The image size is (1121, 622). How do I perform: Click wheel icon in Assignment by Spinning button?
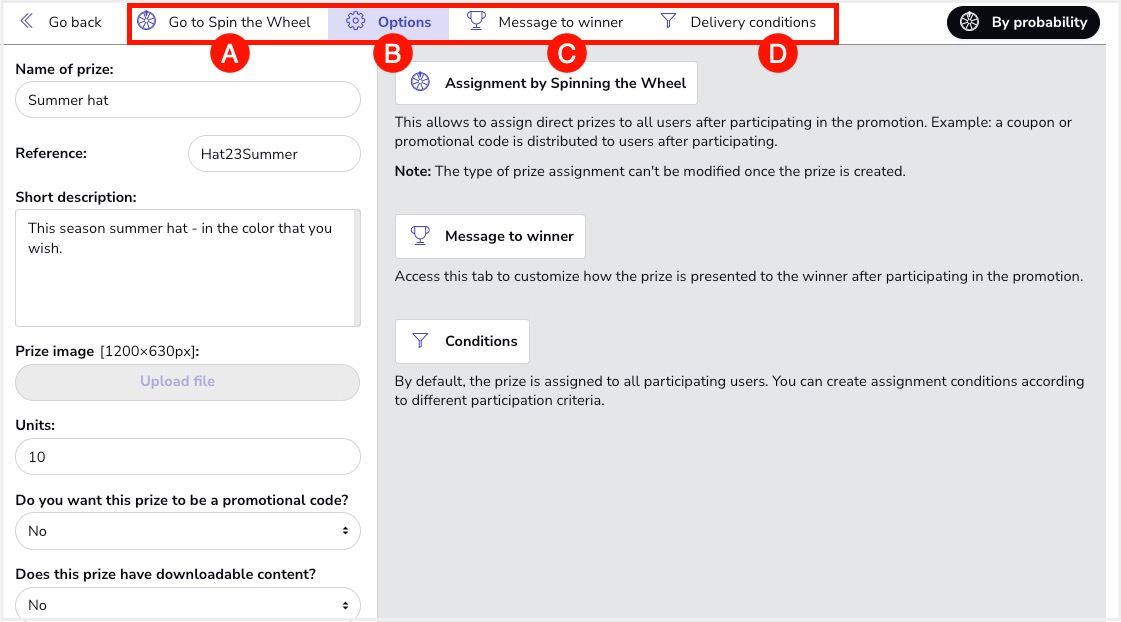tap(421, 83)
